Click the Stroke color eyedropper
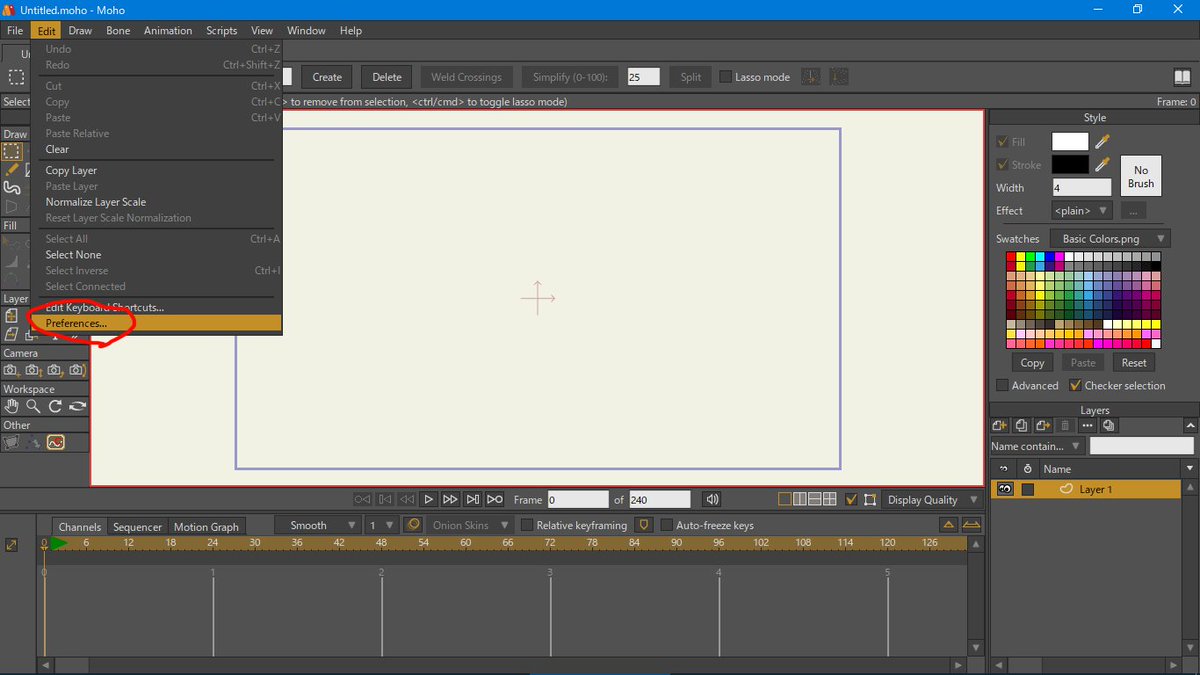 click(x=1102, y=164)
